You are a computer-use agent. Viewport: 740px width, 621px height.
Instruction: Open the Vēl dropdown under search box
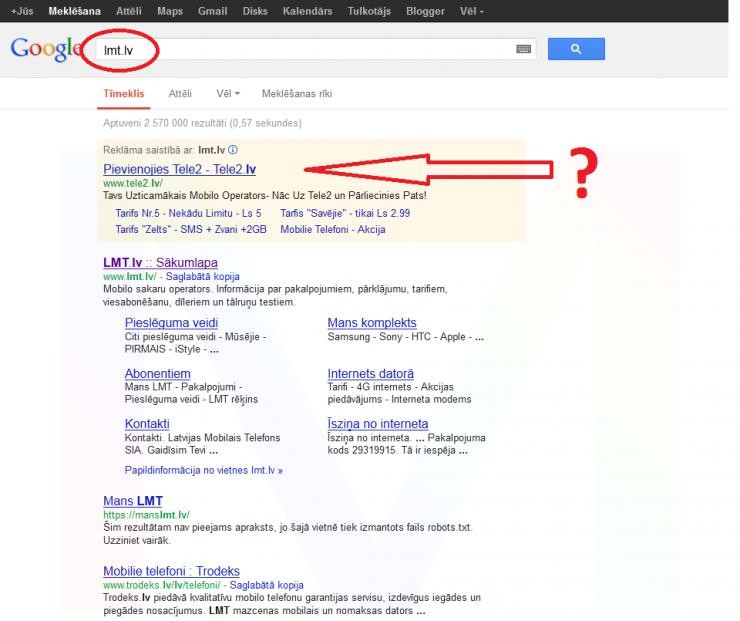pyautogui.click(x=228, y=93)
